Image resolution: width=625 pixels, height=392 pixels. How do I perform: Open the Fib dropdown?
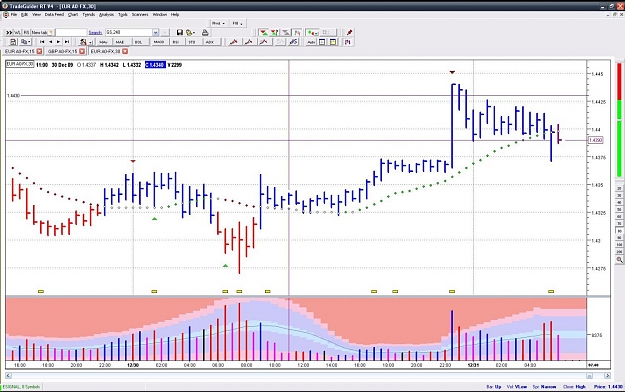[x=237, y=23]
